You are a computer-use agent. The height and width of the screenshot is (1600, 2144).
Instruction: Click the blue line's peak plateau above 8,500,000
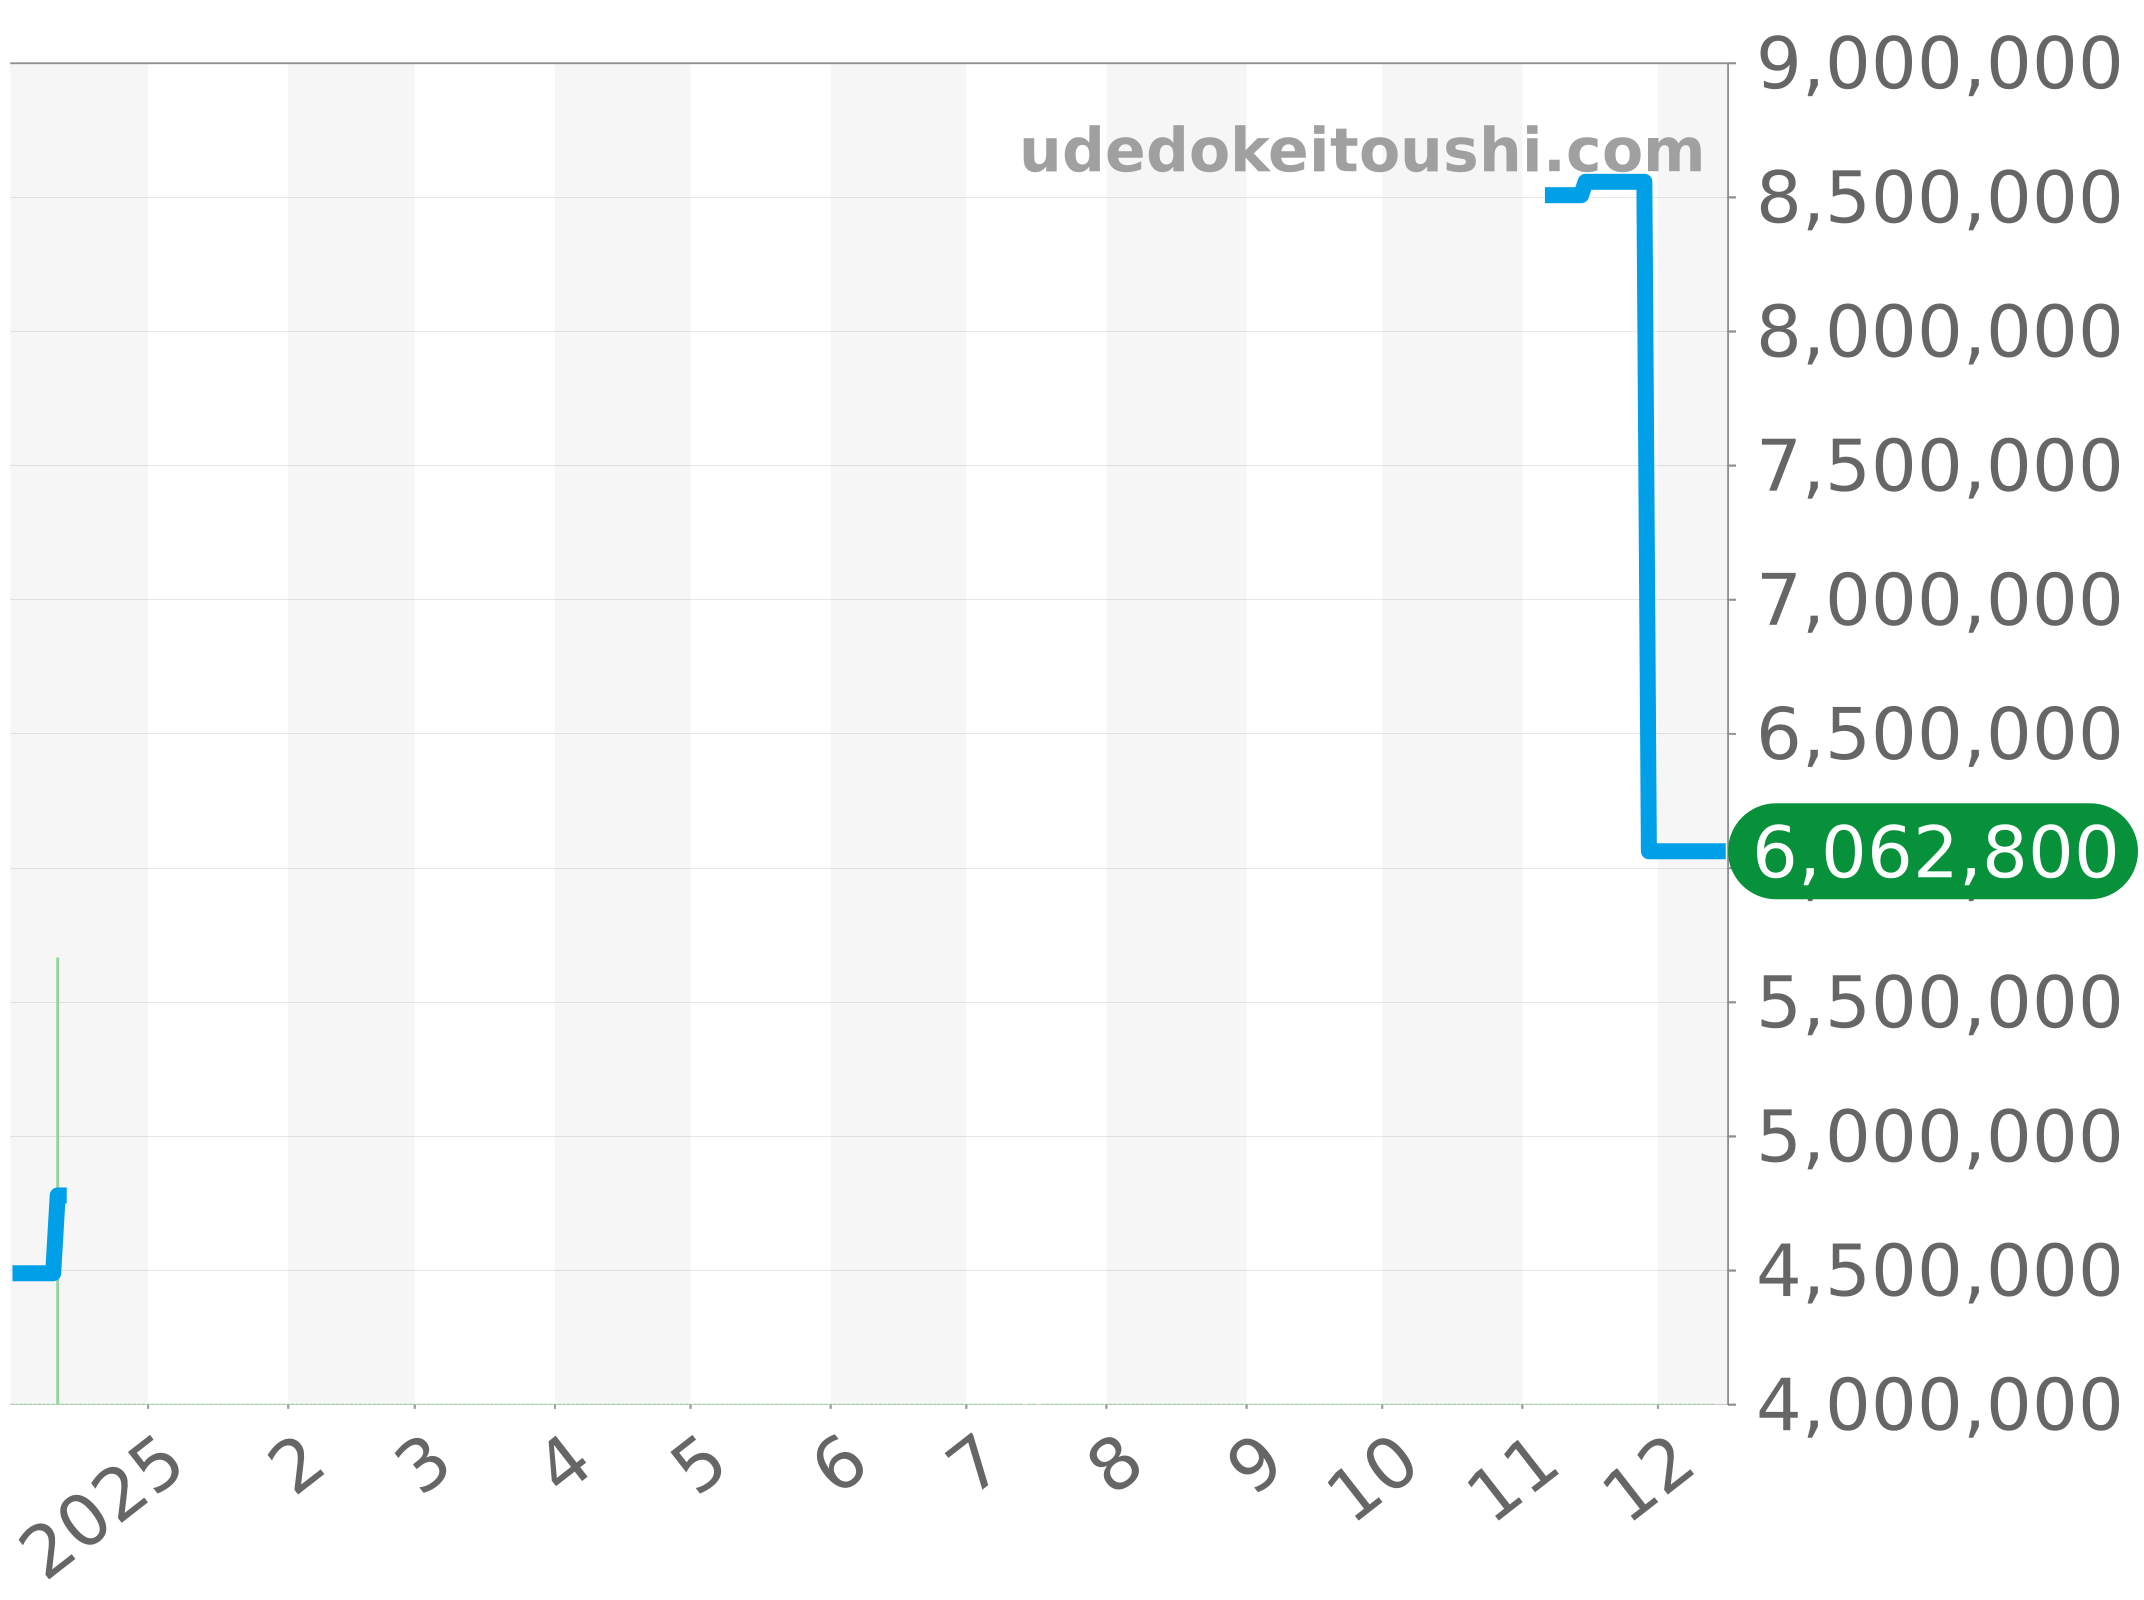point(1616,183)
